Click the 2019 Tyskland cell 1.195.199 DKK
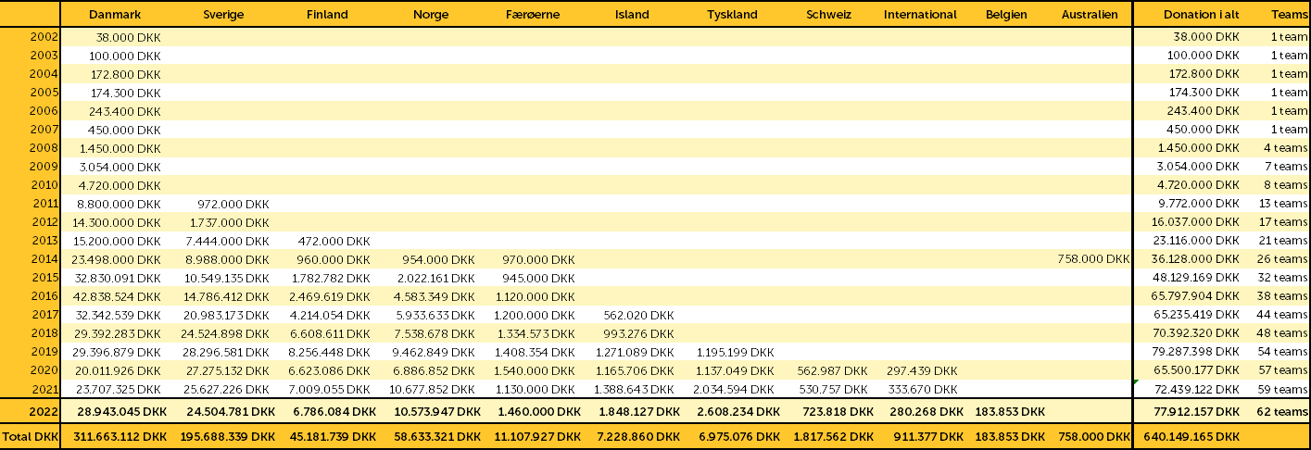1311x450 pixels. [734, 352]
